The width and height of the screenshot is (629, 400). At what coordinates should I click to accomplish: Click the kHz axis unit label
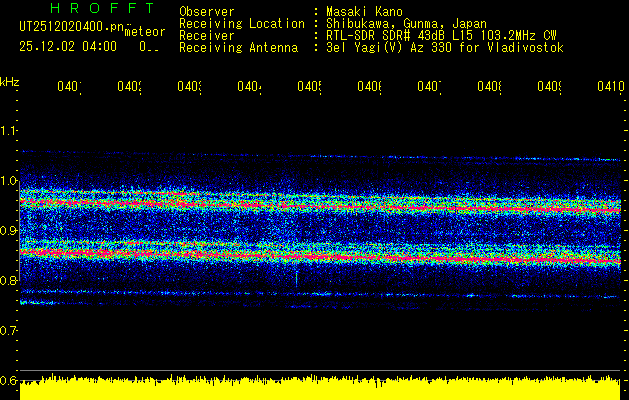9,81
